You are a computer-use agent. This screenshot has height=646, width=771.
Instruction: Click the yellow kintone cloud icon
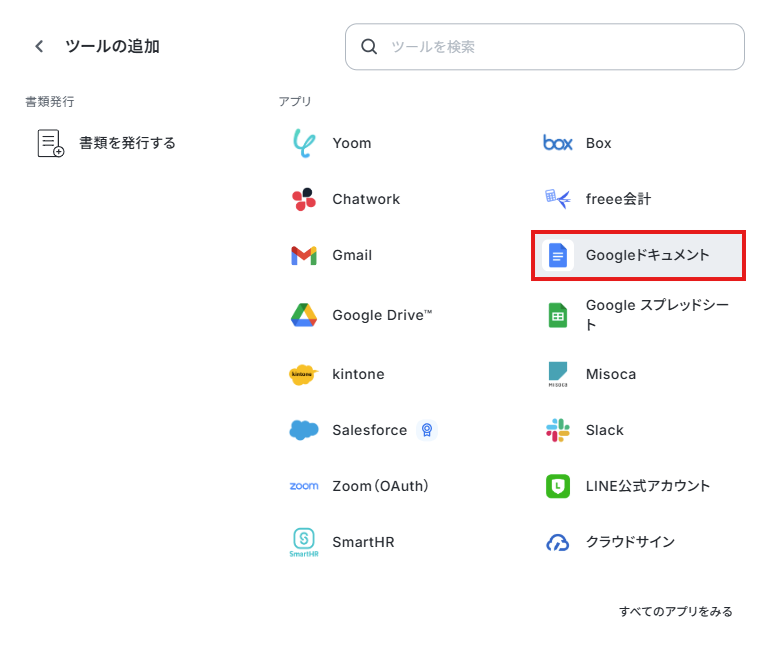point(304,374)
